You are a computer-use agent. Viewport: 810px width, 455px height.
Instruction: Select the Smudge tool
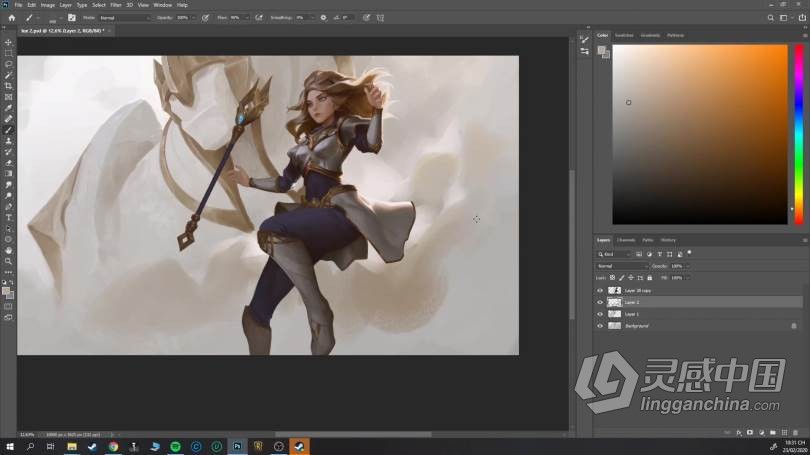[8, 184]
